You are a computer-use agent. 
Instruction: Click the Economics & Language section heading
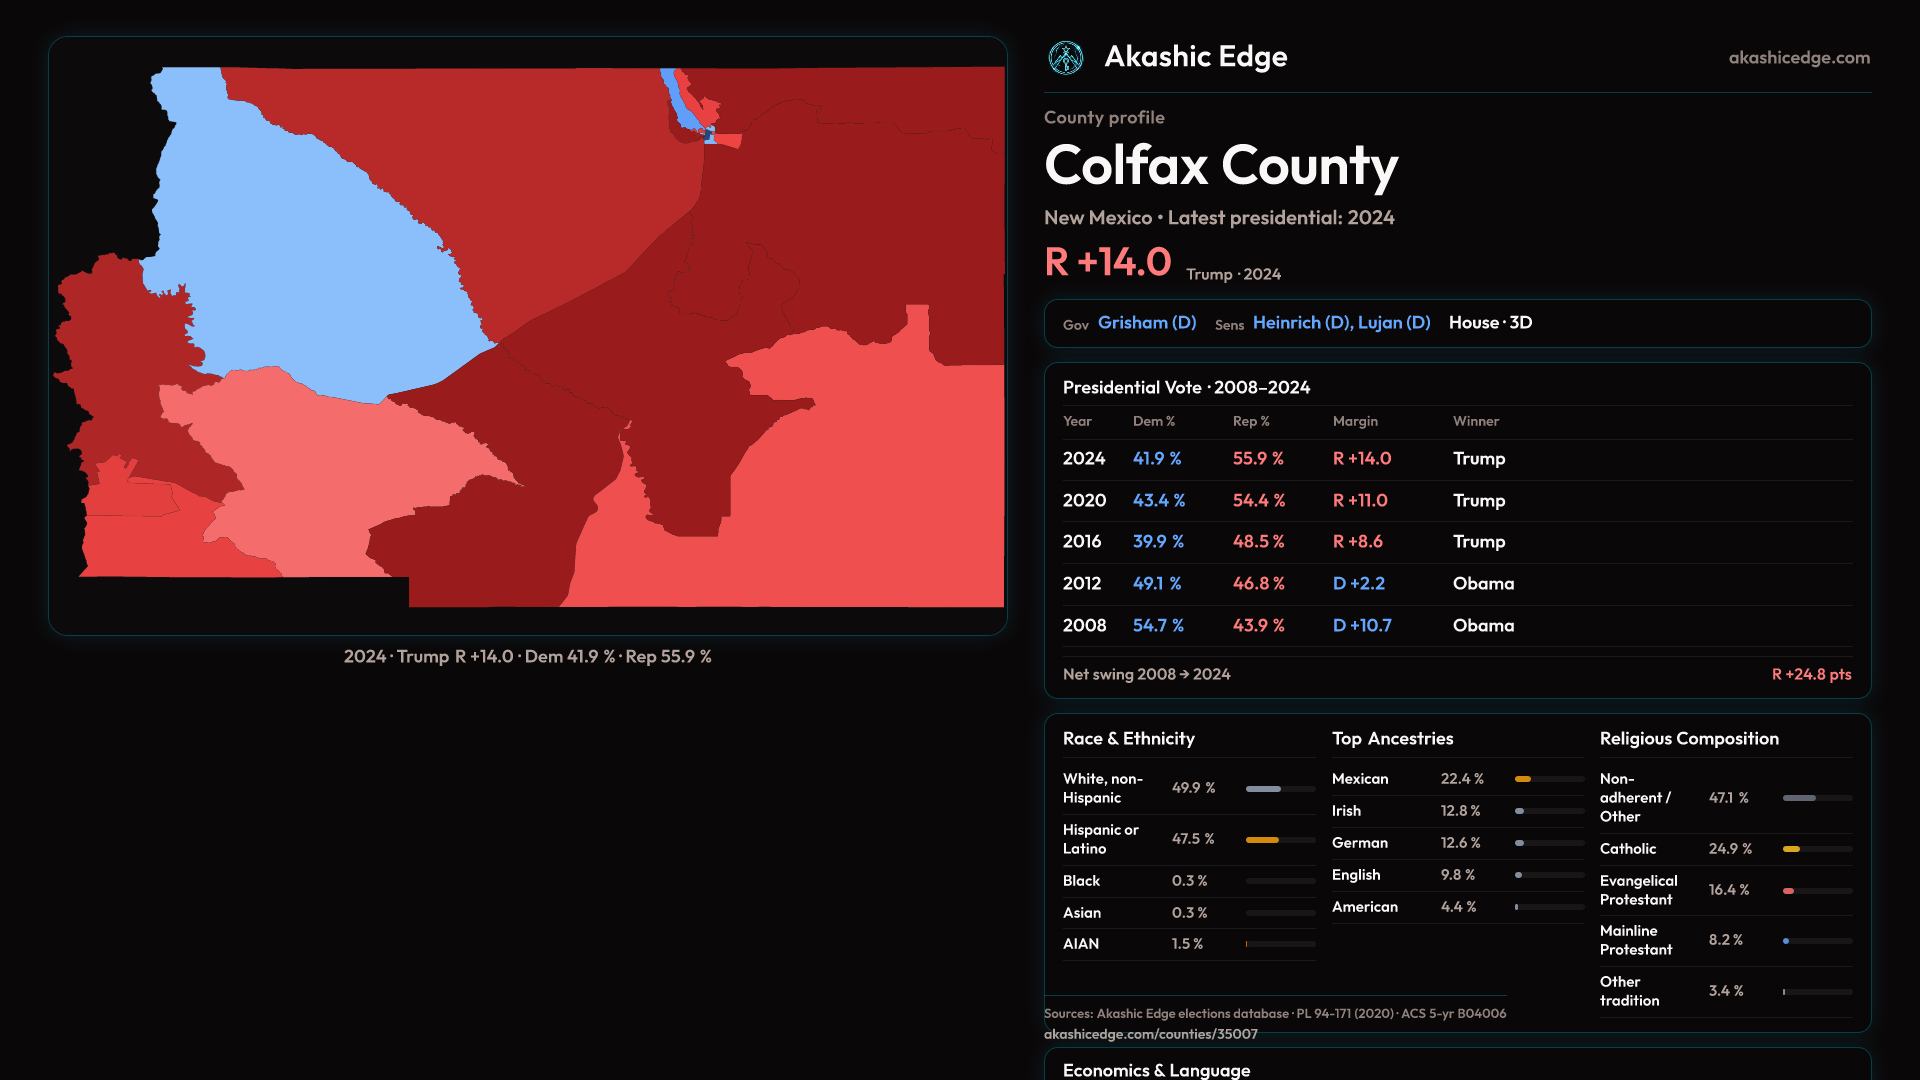coord(1156,1070)
